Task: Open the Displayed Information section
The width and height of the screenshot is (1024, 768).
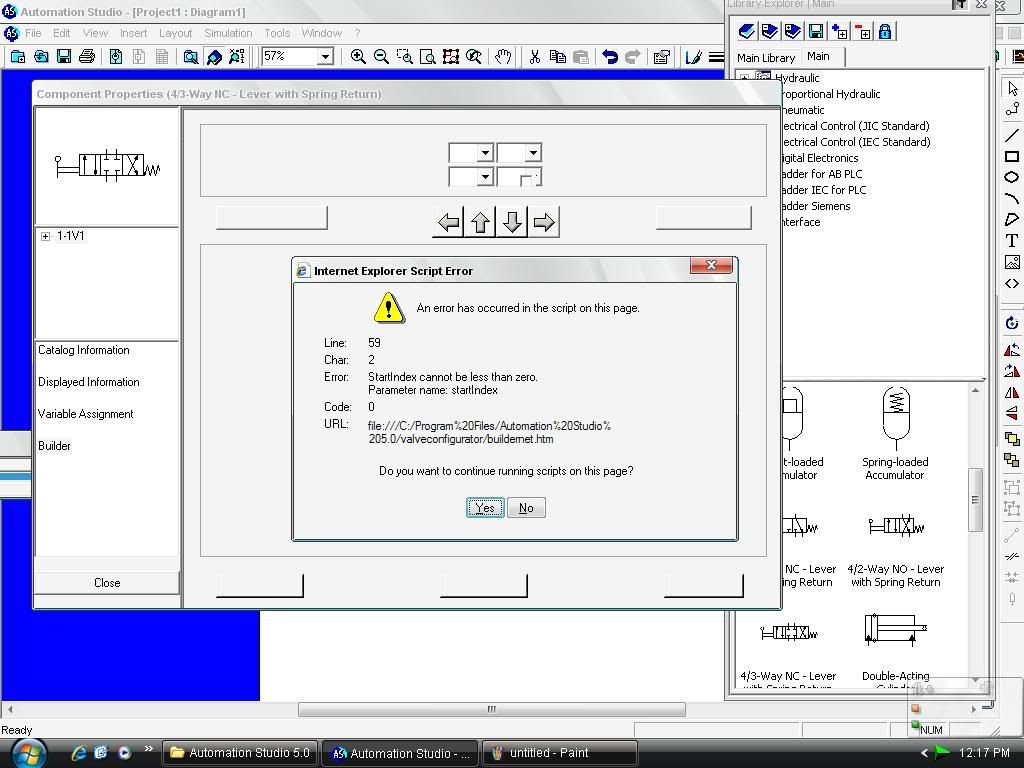Action: [x=89, y=382]
